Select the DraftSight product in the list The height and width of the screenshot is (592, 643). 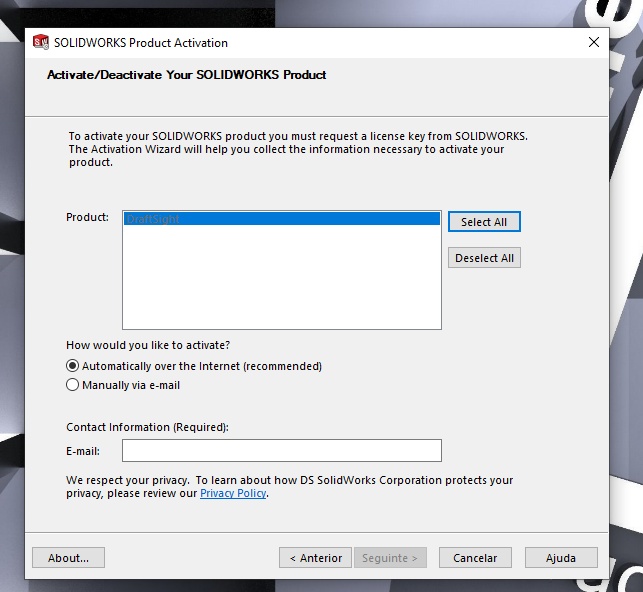pyautogui.click(x=282, y=219)
